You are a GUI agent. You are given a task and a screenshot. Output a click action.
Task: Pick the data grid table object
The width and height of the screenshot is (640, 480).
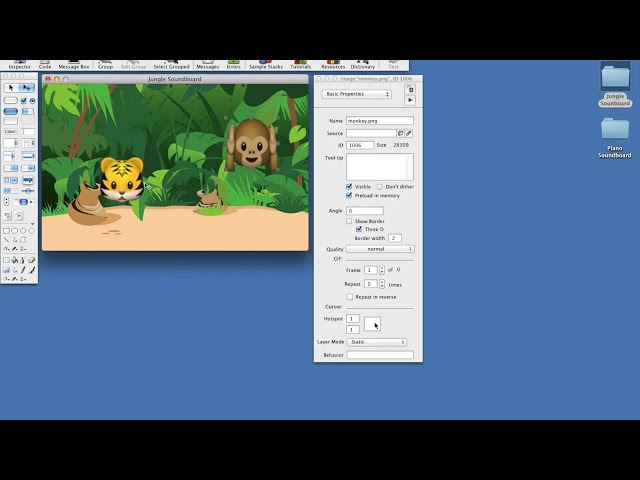[x=28, y=143]
